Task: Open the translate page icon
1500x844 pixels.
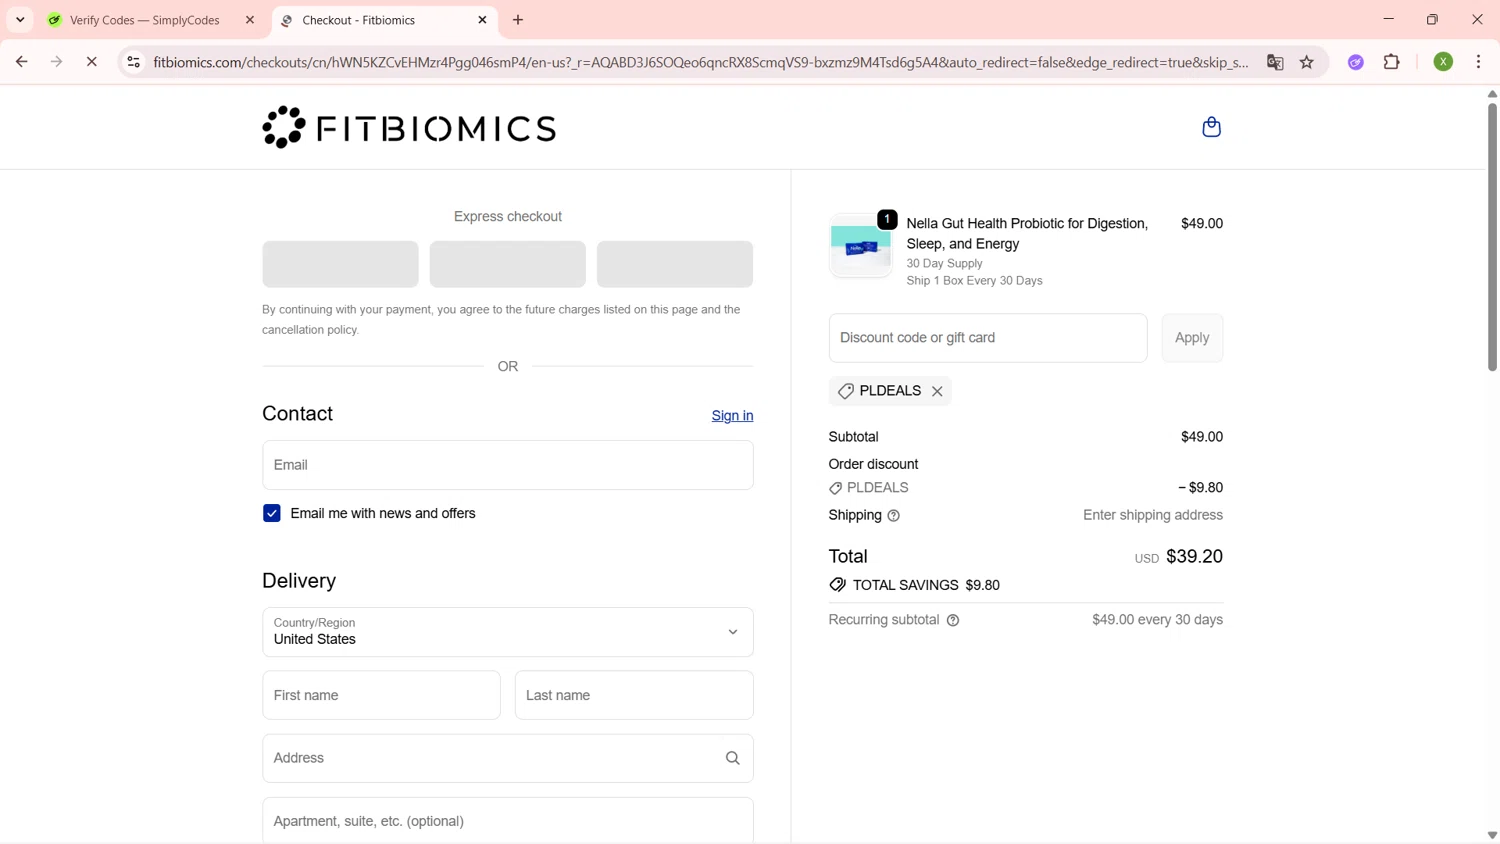Action: 1275,62
